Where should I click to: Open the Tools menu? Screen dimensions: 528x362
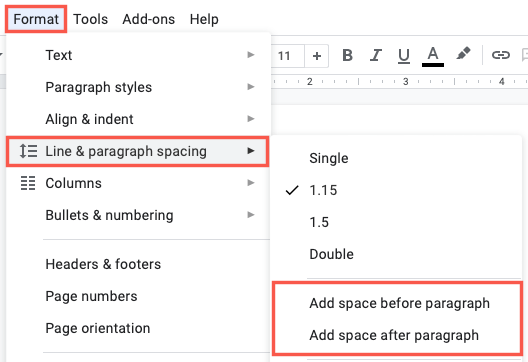point(91,19)
